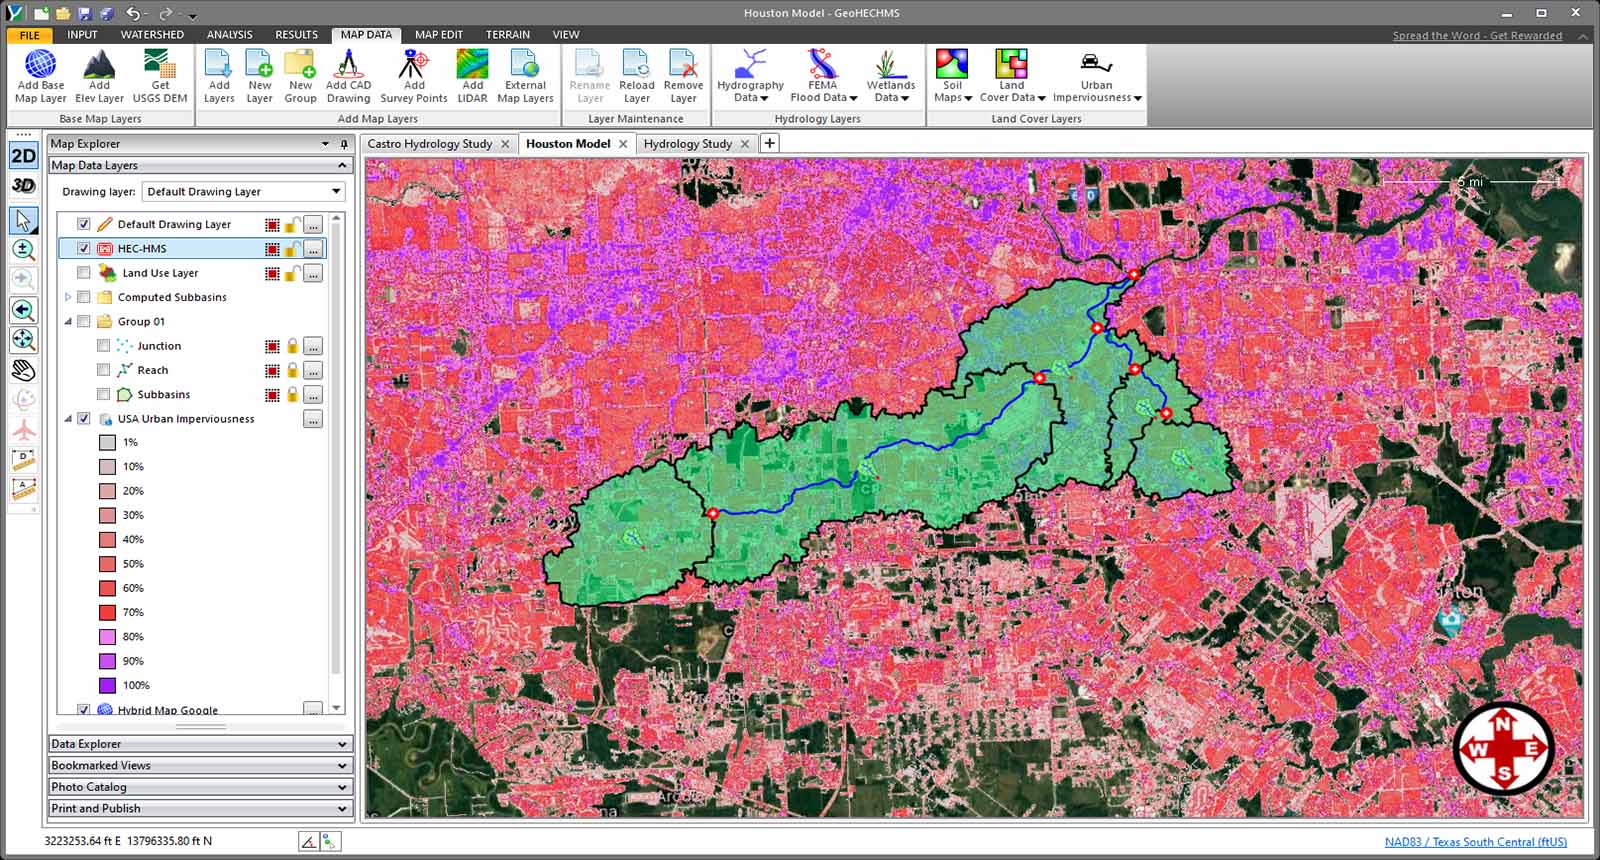Click Add Elev Layer icon
Image resolution: width=1600 pixels, height=860 pixels.
99,75
